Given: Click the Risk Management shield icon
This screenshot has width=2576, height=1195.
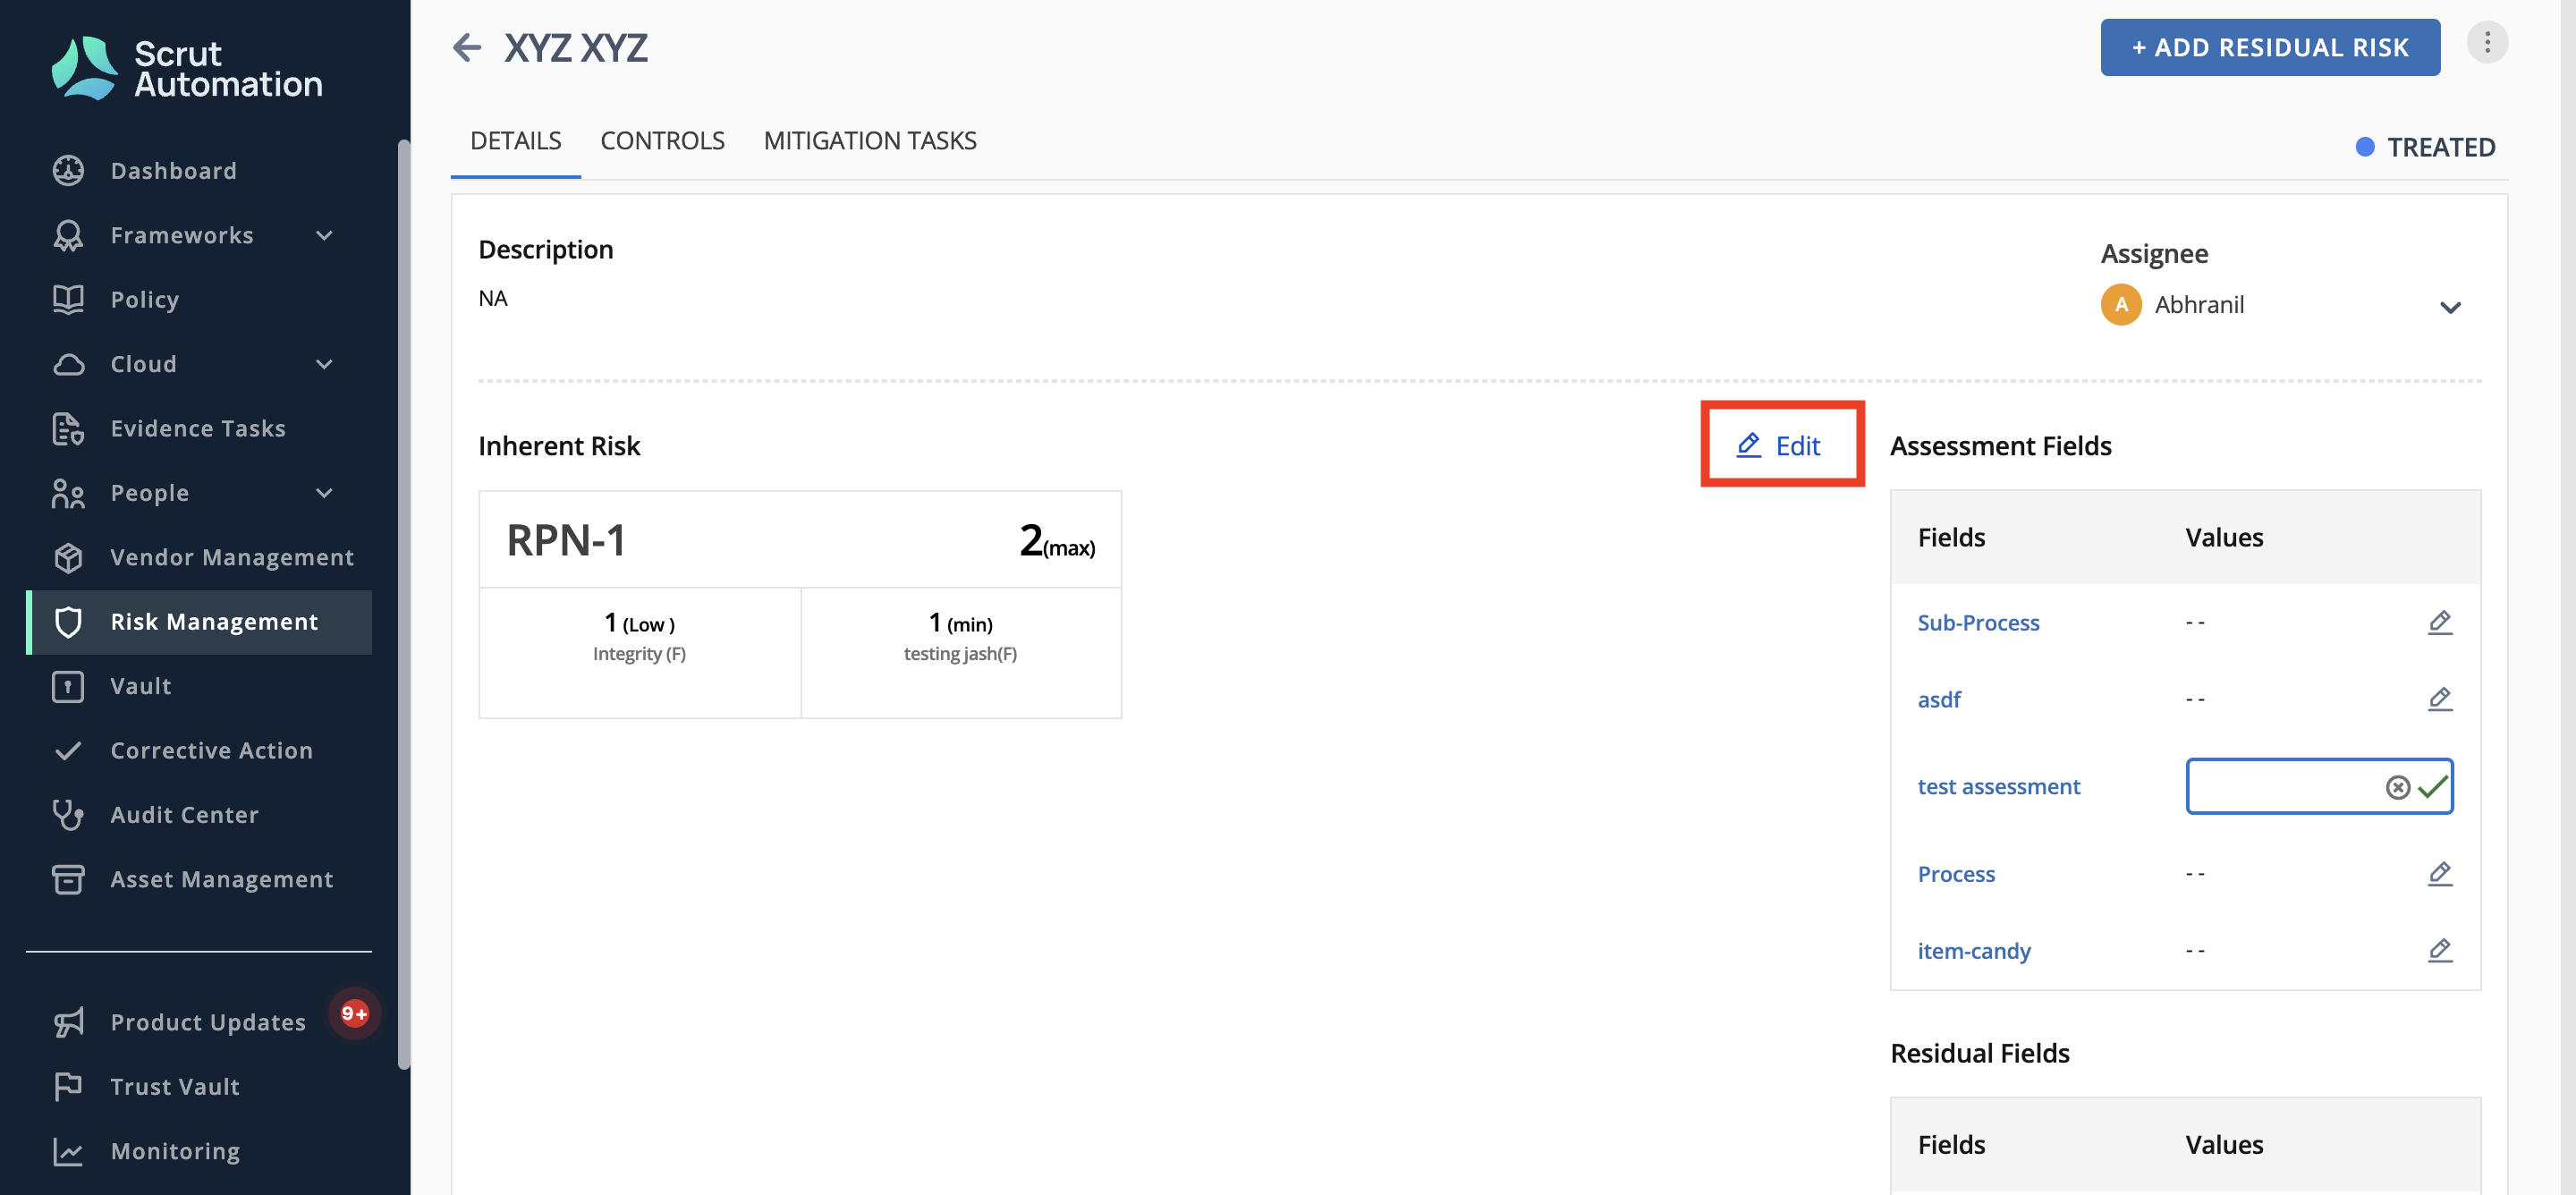Looking at the screenshot, I should 68,622.
